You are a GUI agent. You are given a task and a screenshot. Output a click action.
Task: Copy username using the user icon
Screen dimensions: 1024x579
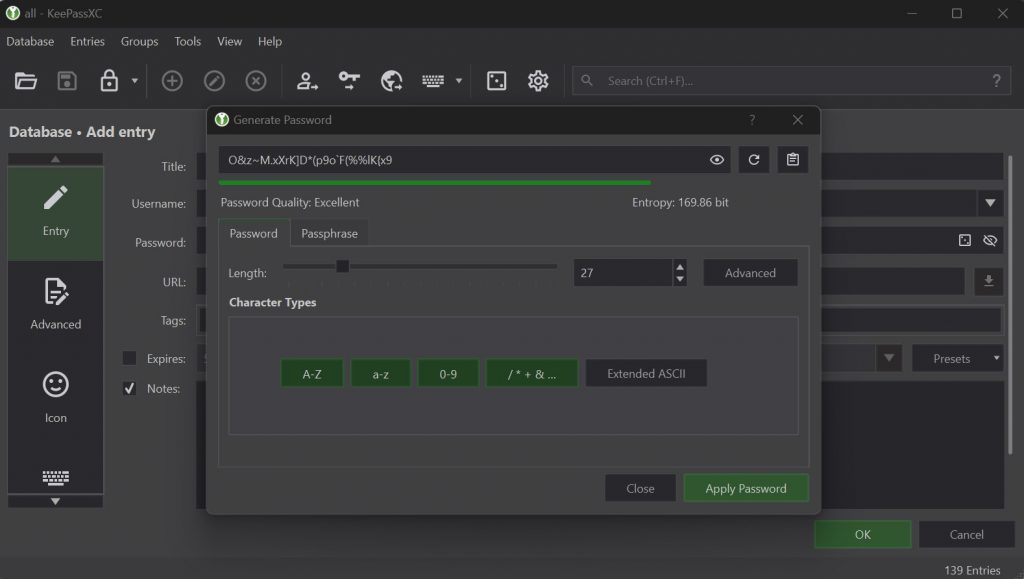(x=306, y=81)
